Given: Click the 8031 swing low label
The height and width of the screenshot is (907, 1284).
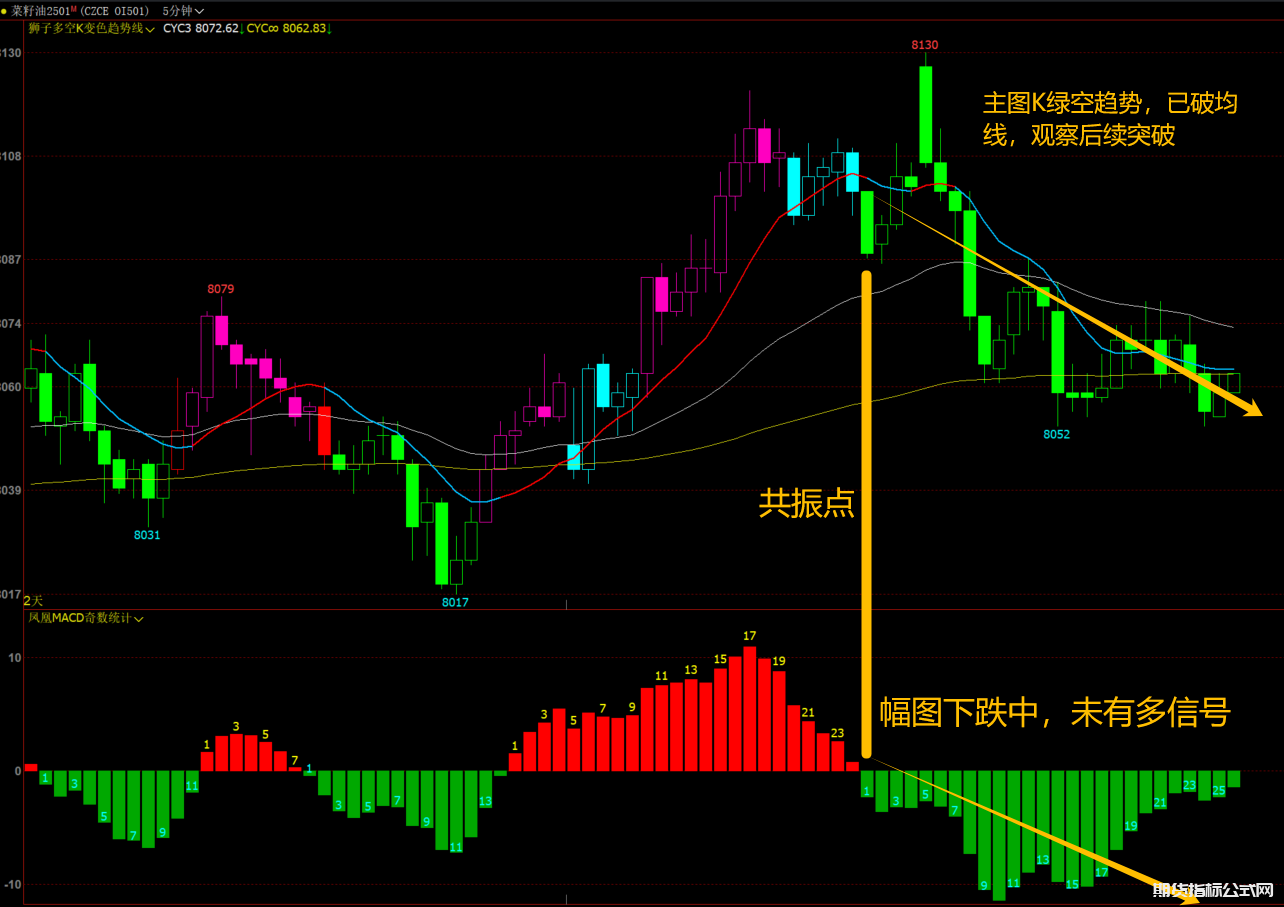Looking at the screenshot, I should [147, 535].
